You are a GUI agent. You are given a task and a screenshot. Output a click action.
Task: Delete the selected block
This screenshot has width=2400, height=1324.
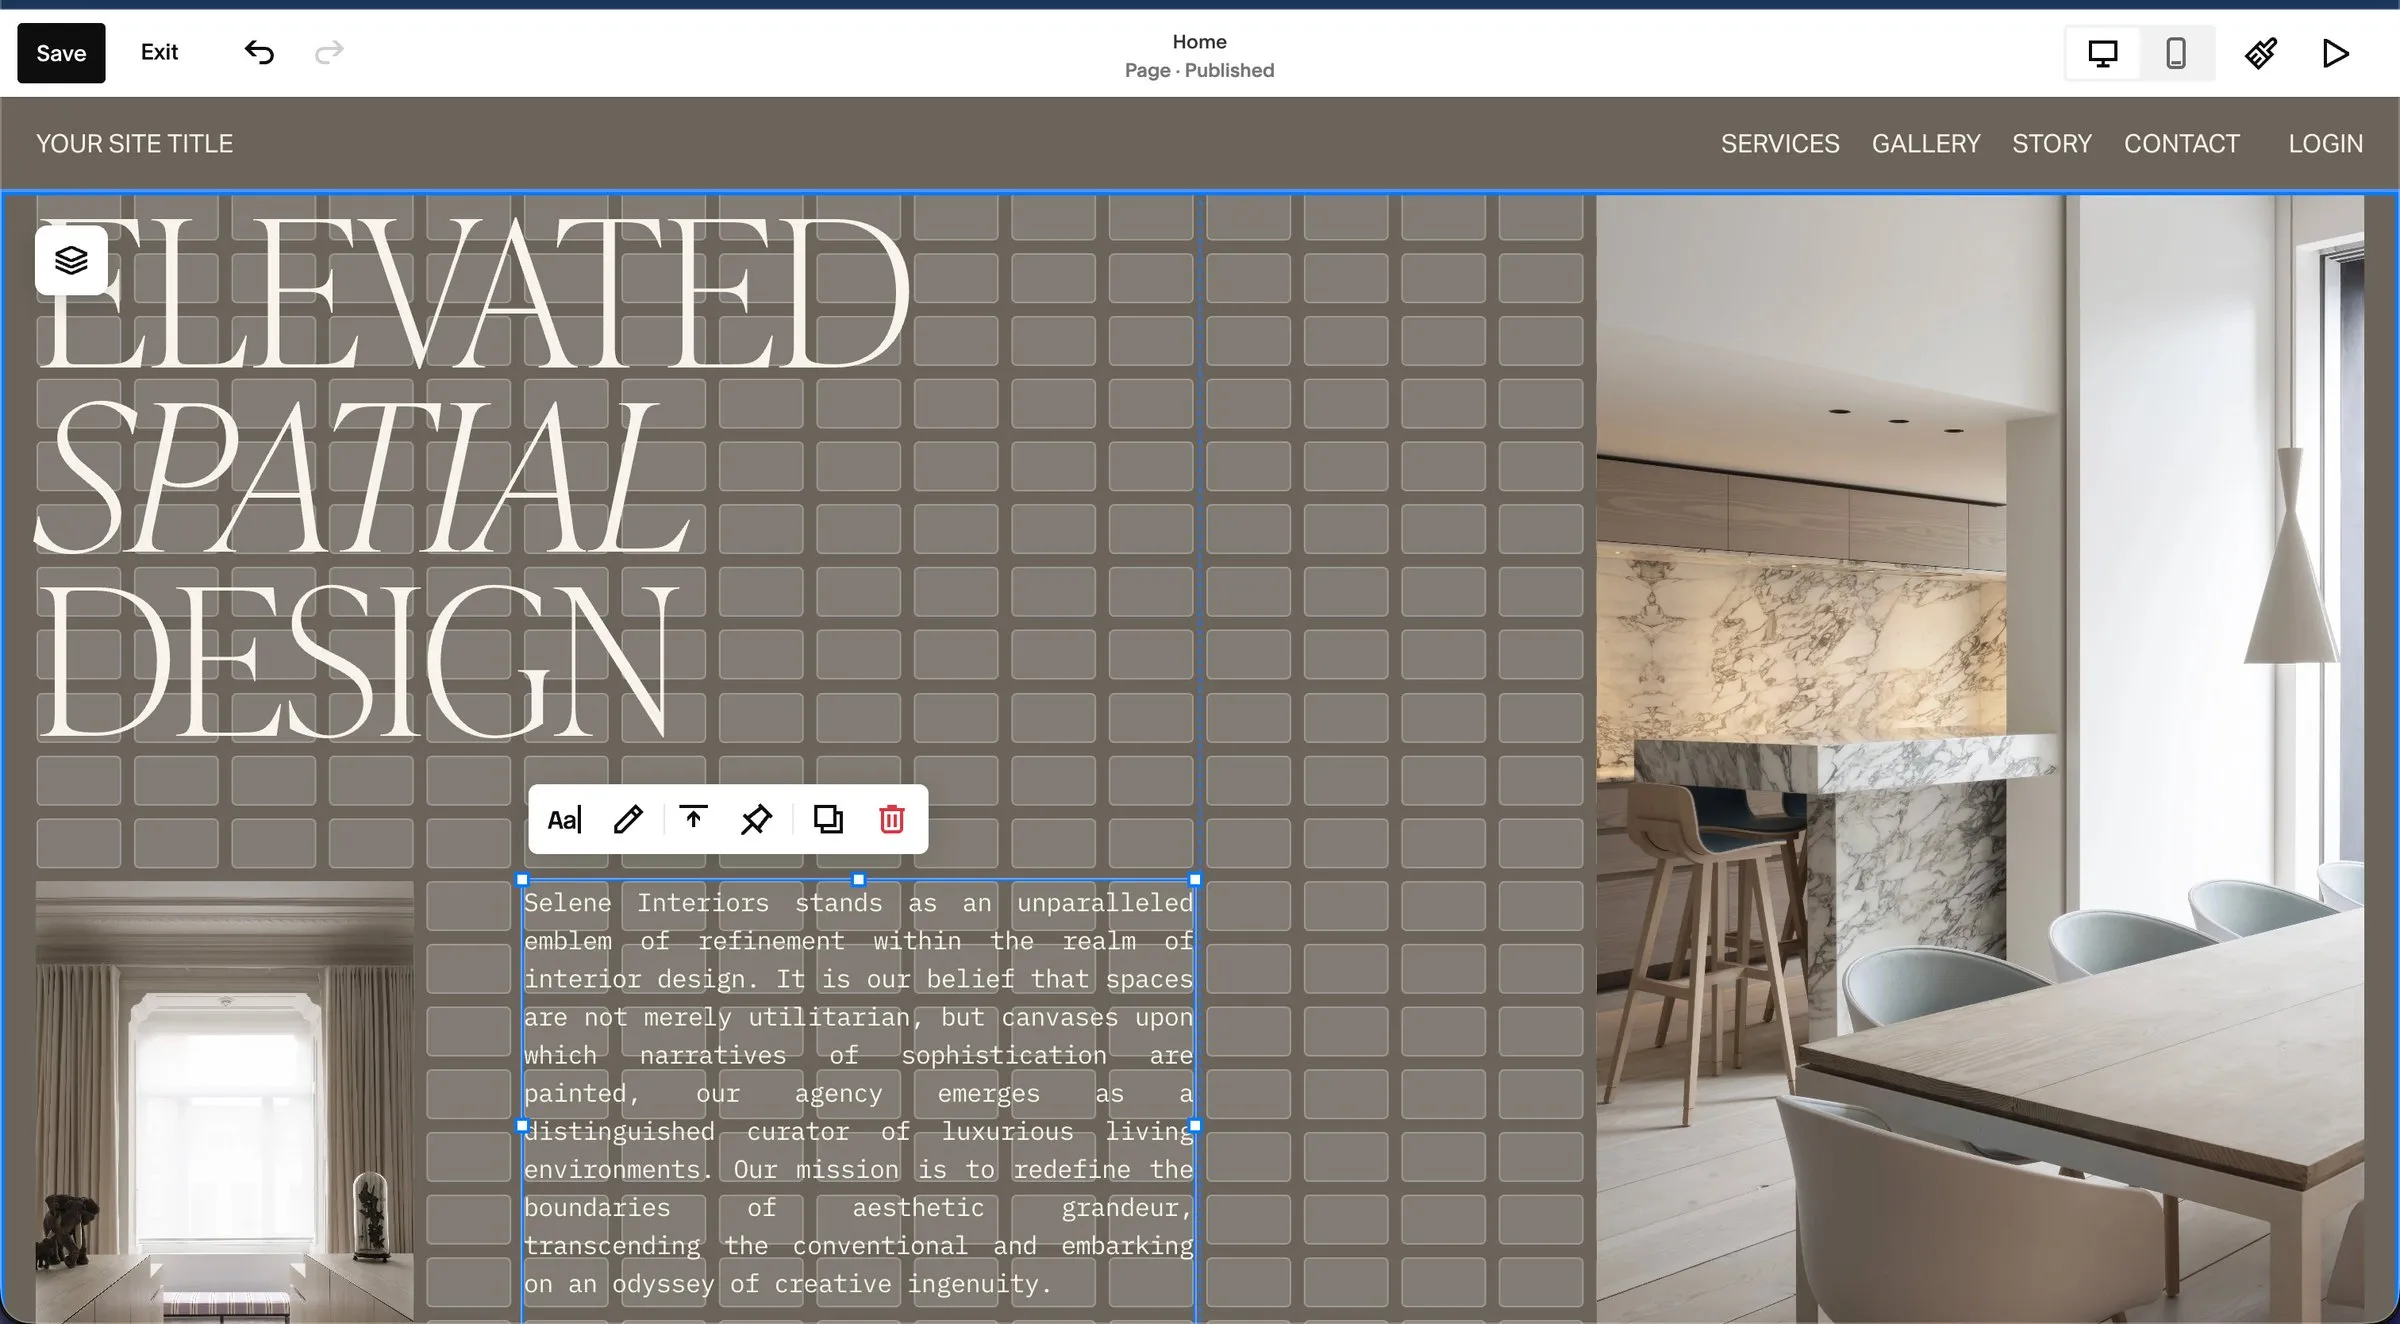tap(892, 820)
